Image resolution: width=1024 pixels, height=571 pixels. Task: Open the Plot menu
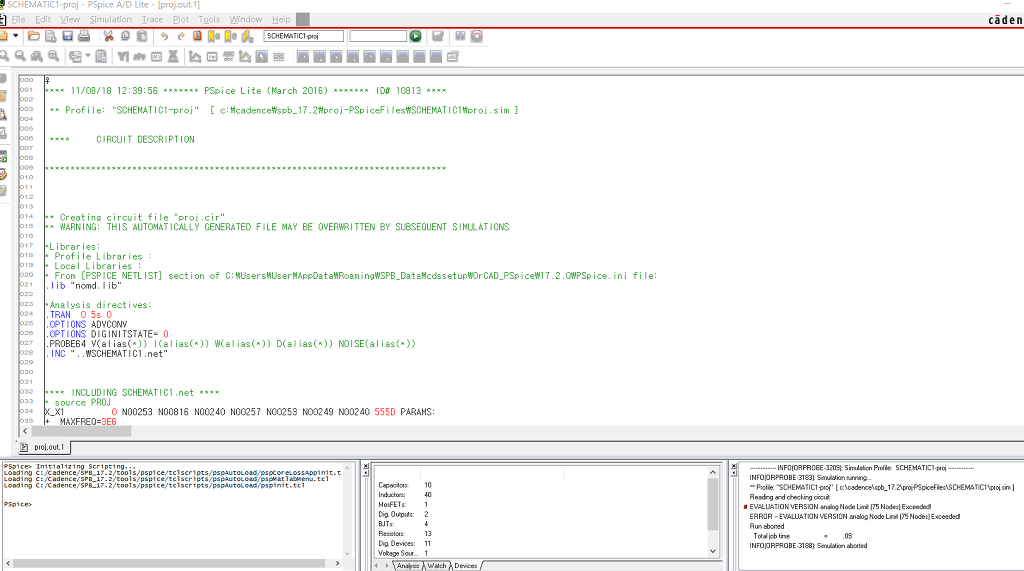tap(181, 19)
